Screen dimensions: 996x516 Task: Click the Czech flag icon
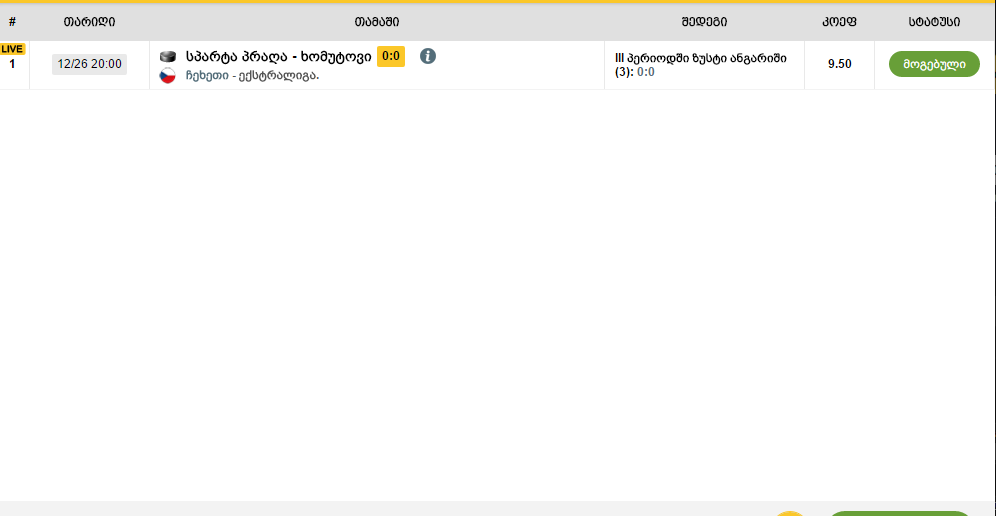point(168,76)
